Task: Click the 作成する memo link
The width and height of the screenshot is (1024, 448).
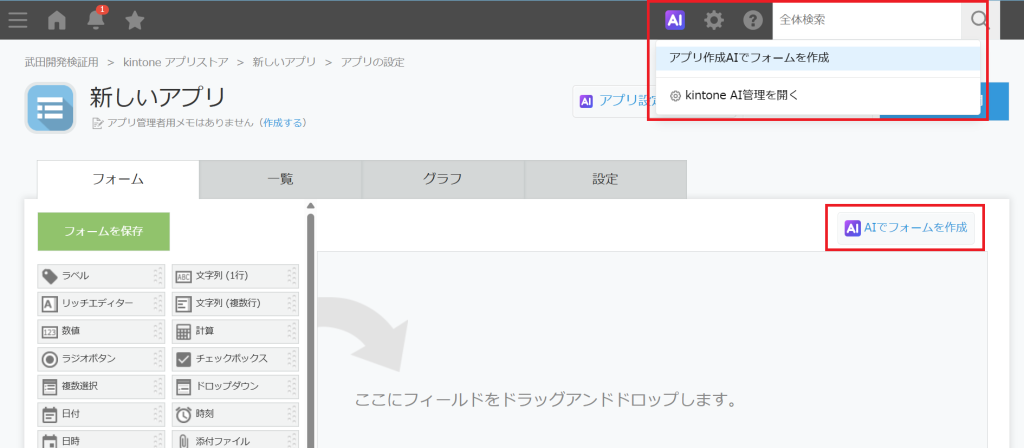Action: 283,122
